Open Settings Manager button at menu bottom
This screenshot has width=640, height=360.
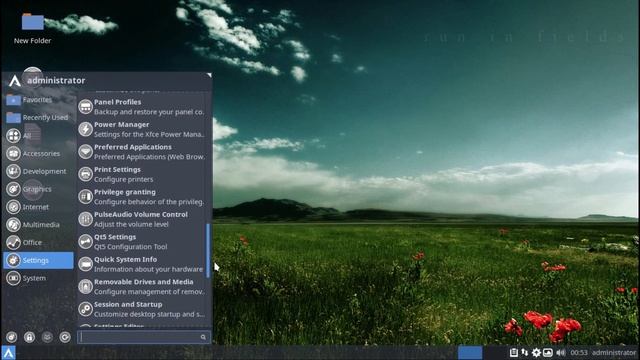click(x=11, y=337)
